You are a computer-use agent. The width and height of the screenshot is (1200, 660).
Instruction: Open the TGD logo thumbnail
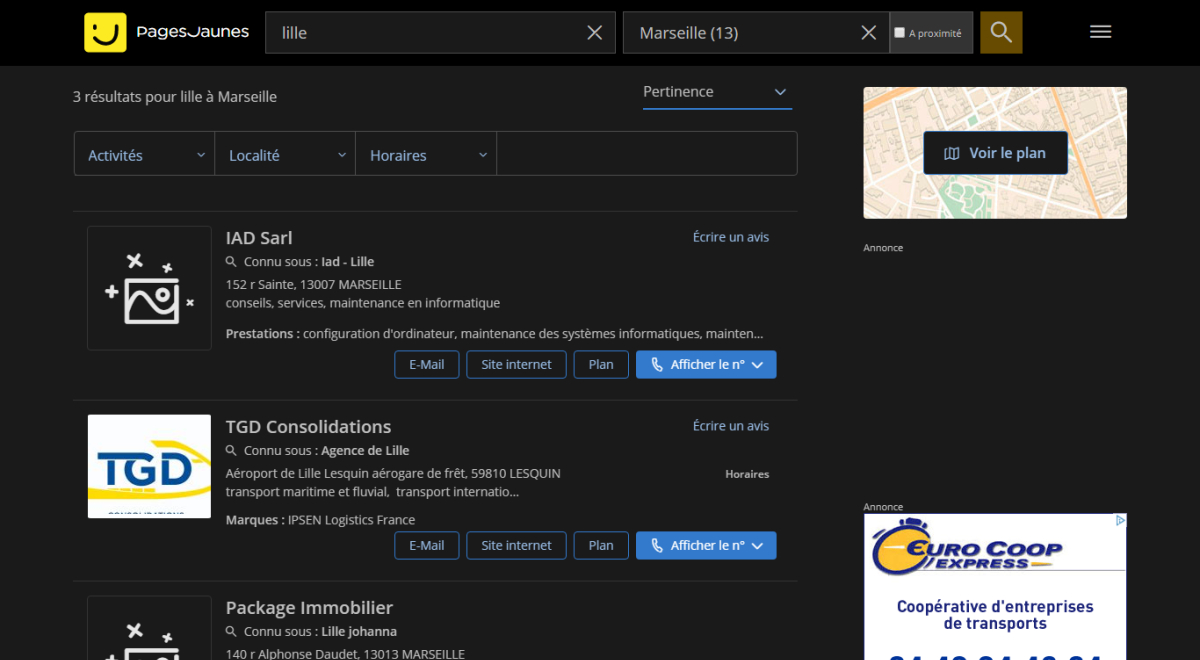tap(149, 466)
